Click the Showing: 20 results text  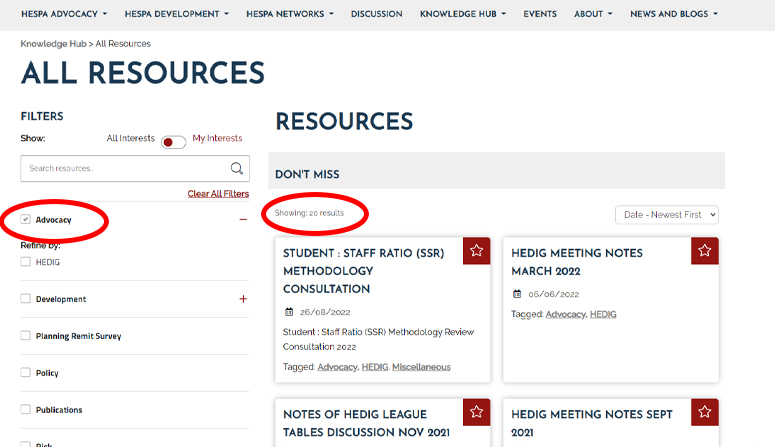(x=309, y=213)
